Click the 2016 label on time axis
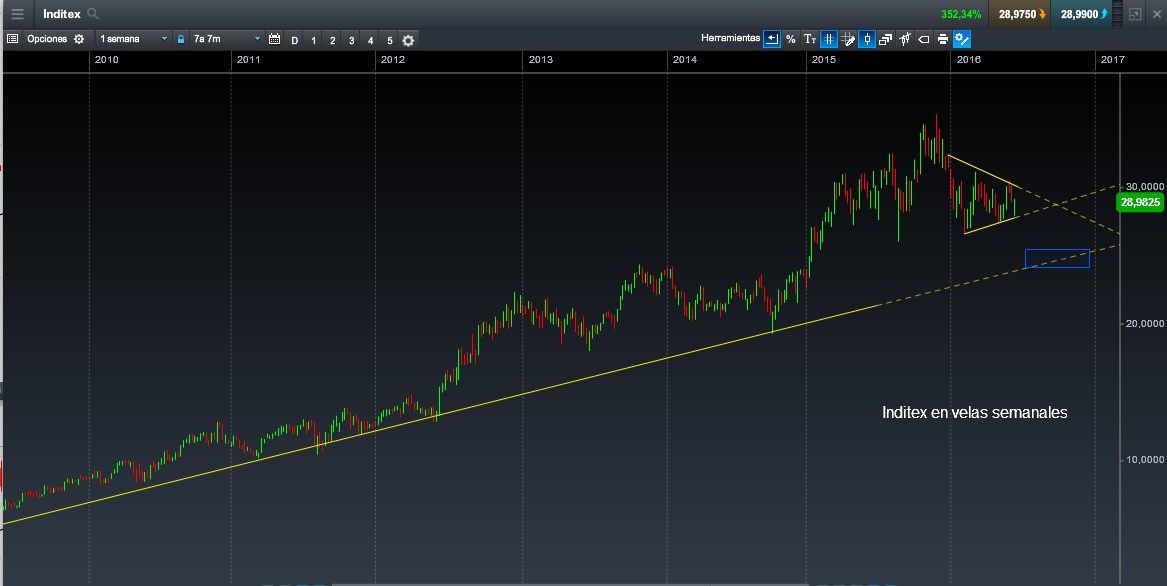 [x=968, y=60]
